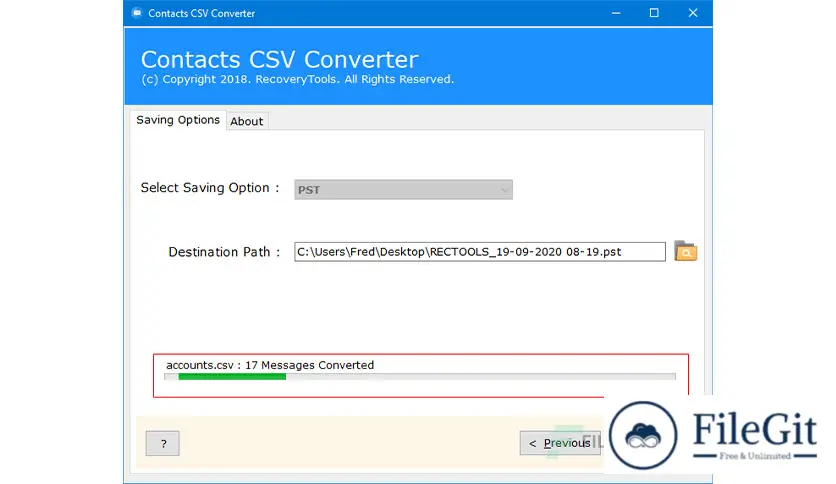
Task: Open the Select Saving Option PST dropdown
Action: (403, 190)
